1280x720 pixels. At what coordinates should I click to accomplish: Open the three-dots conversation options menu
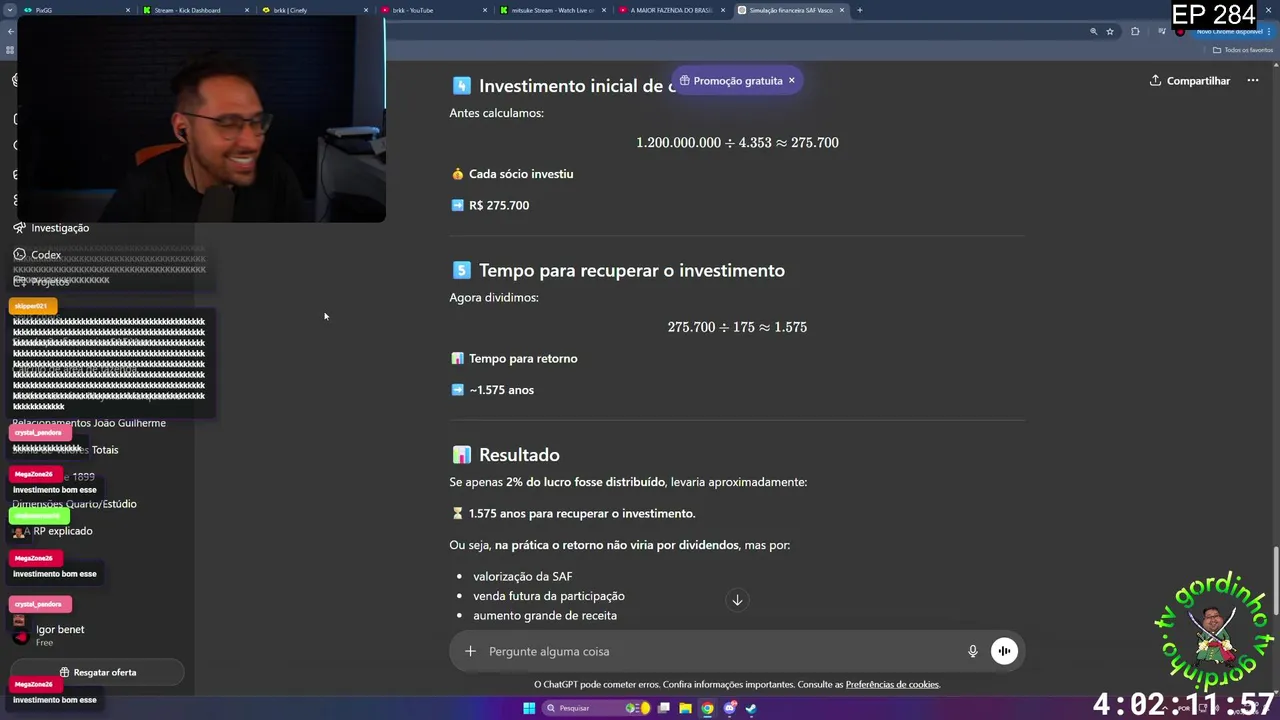tap(1252, 81)
